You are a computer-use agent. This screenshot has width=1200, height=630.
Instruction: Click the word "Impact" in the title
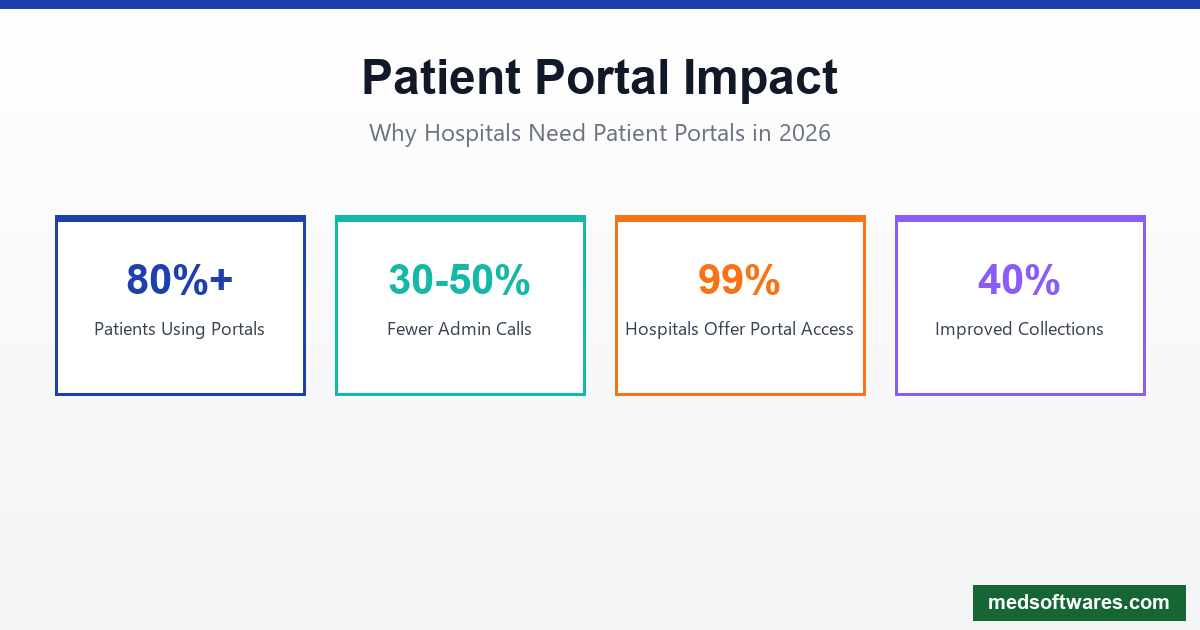(761, 78)
